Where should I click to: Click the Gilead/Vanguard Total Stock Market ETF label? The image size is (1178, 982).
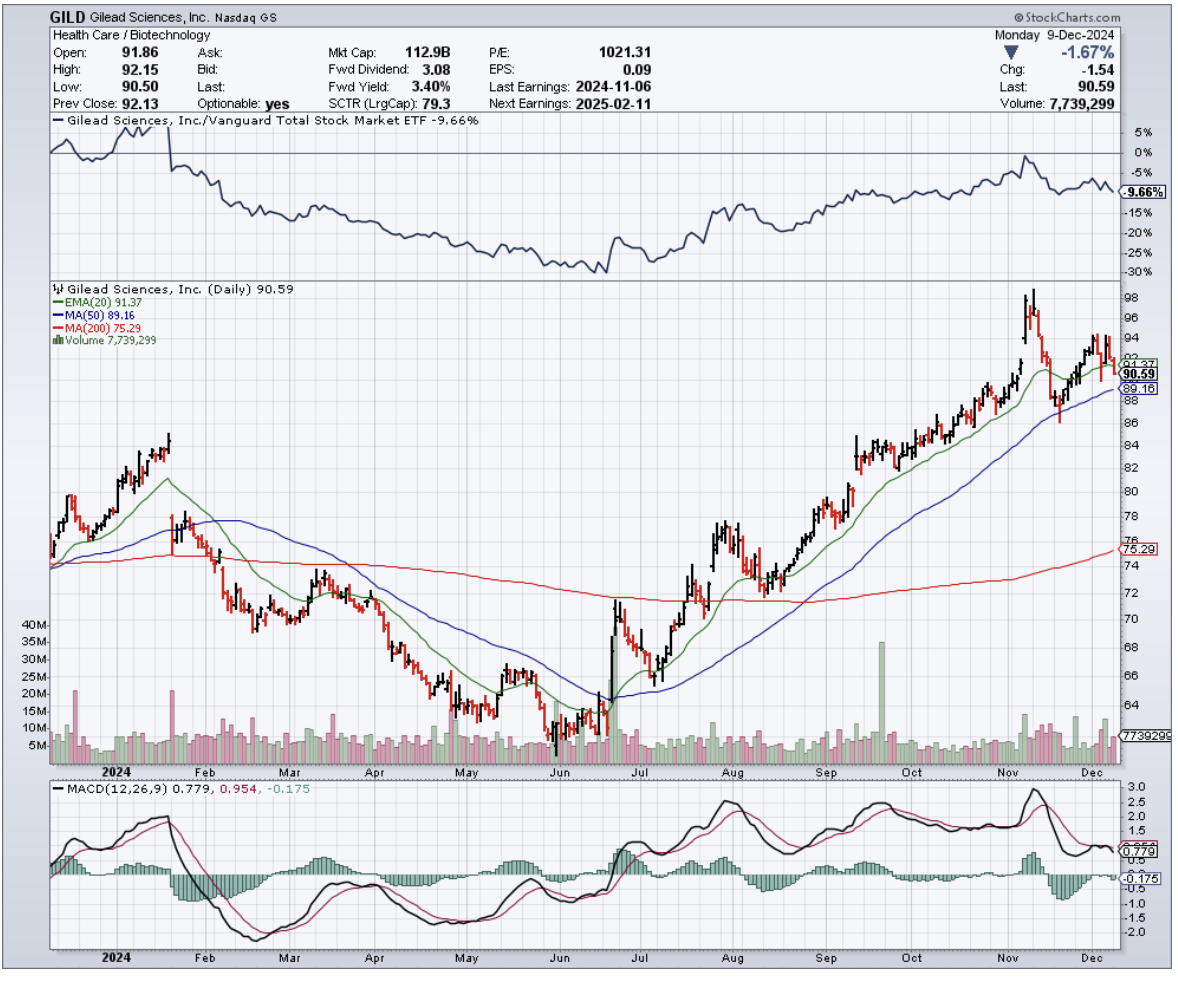271,120
